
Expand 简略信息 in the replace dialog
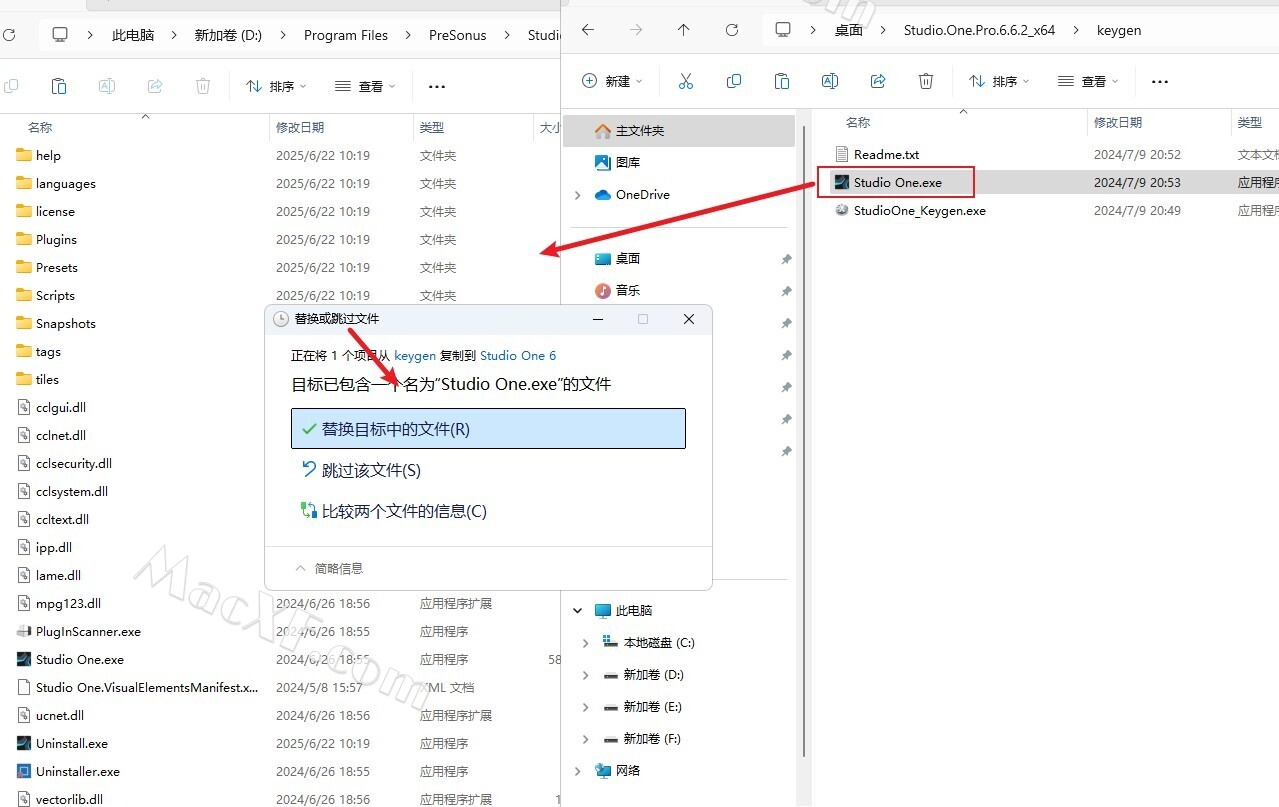coord(329,568)
